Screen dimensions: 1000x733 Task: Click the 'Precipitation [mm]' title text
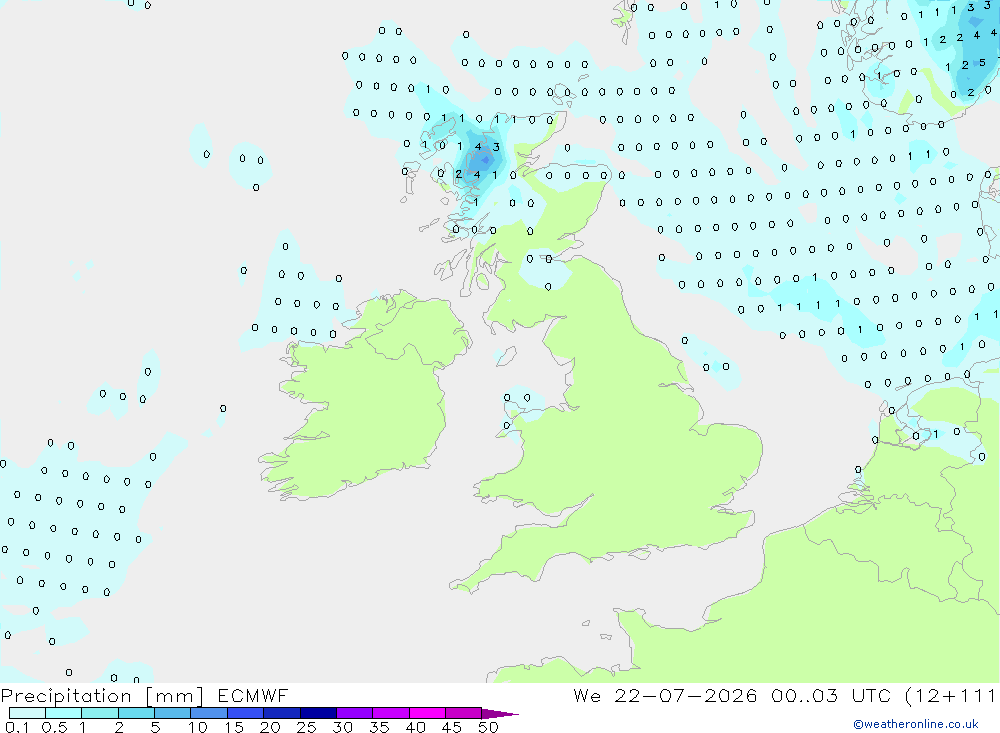point(103,695)
